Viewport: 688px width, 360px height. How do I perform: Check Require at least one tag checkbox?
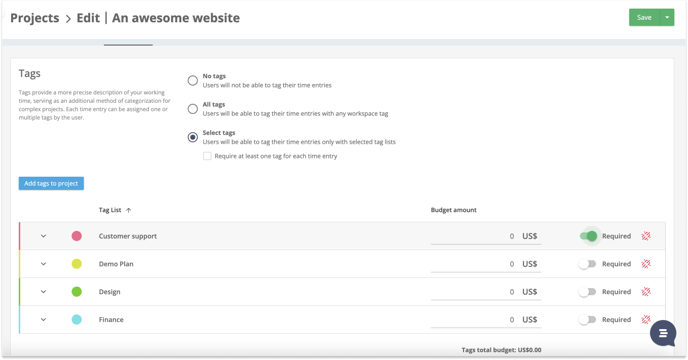(207, 156)
